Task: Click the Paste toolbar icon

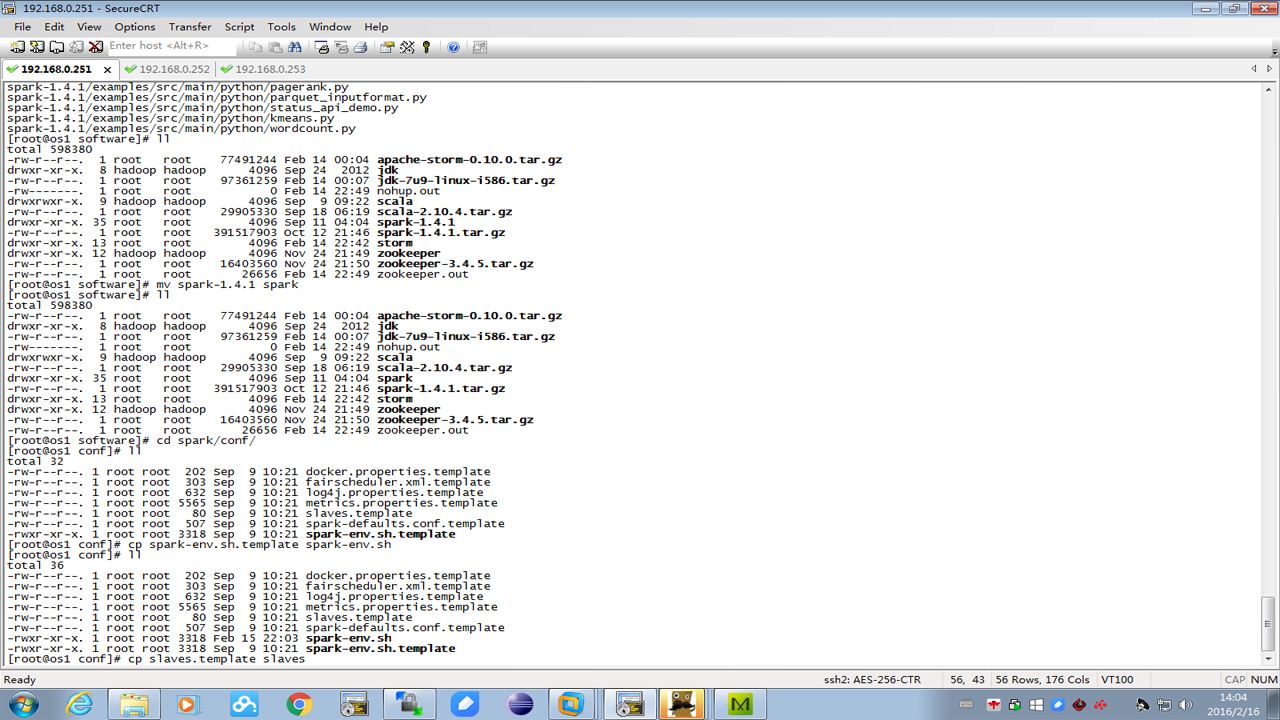Action: (x=275, y=47)
